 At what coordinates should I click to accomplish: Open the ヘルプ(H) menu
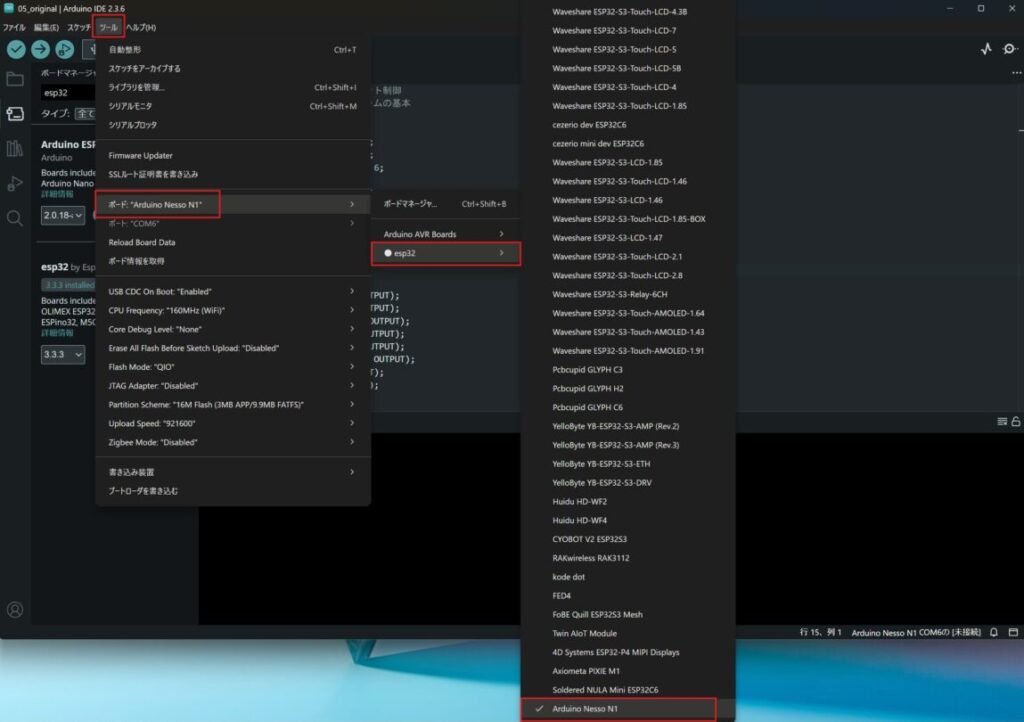(x=140, y=27)
